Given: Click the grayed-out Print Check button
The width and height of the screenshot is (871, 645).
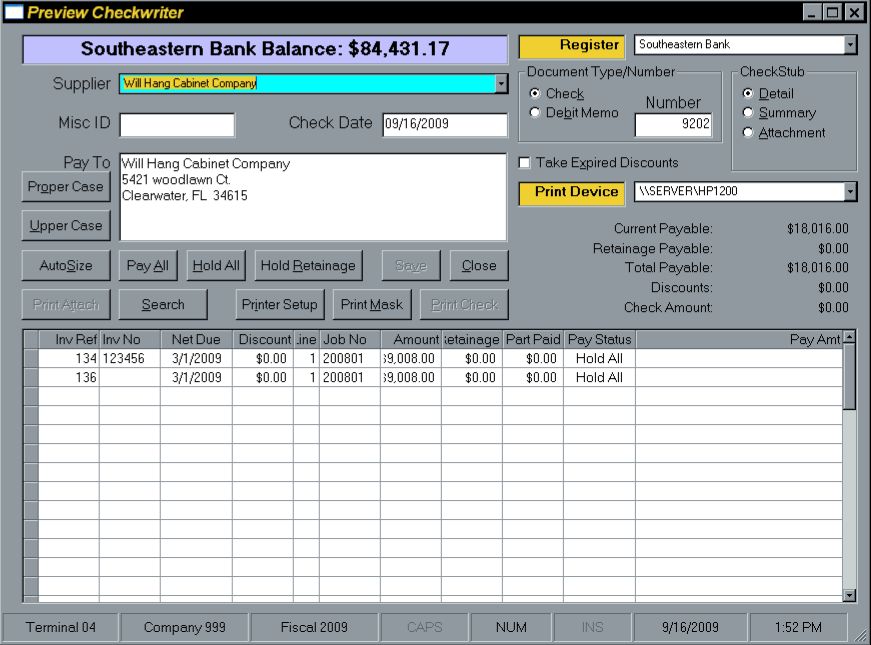Looking at the screenshot, I should tap(464, 304).
